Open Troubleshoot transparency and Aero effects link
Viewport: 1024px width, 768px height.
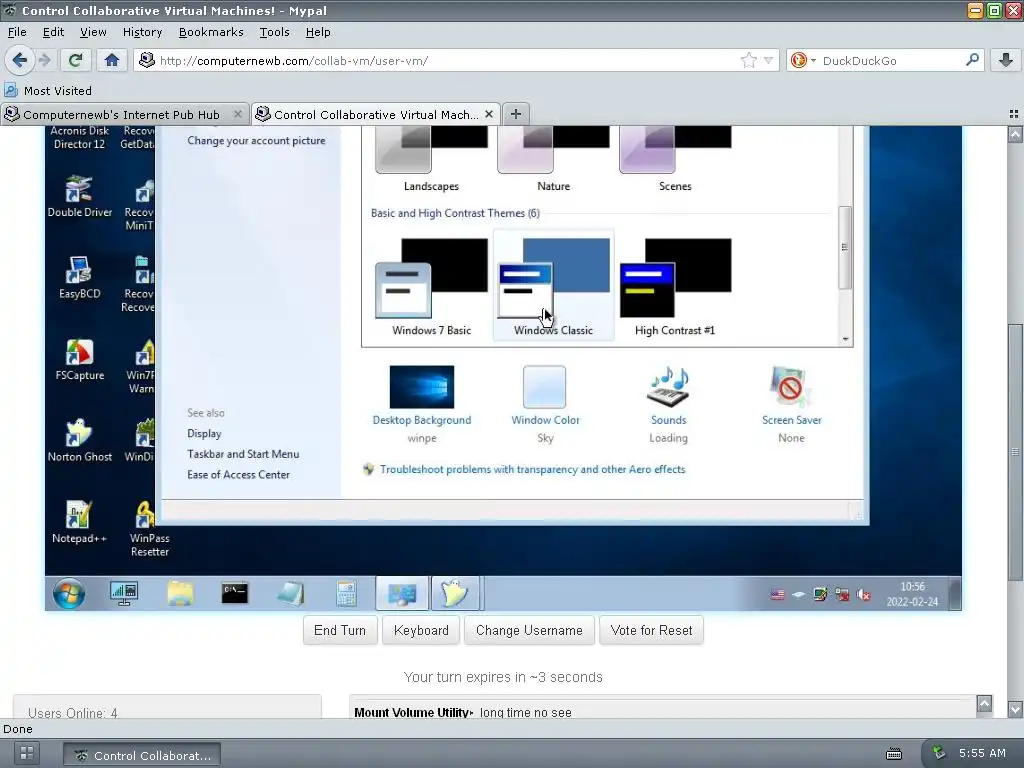point(532,469)
